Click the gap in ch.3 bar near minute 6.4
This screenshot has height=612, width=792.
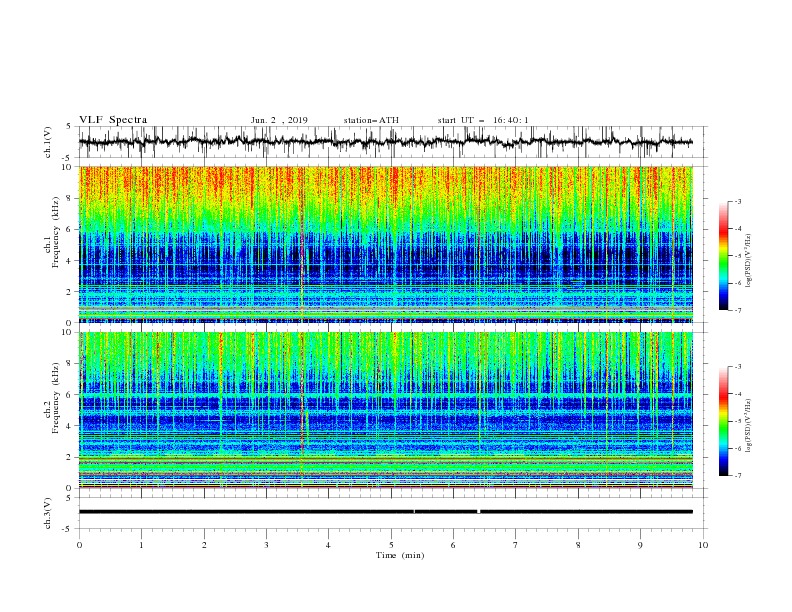click(x=478, y=512)
